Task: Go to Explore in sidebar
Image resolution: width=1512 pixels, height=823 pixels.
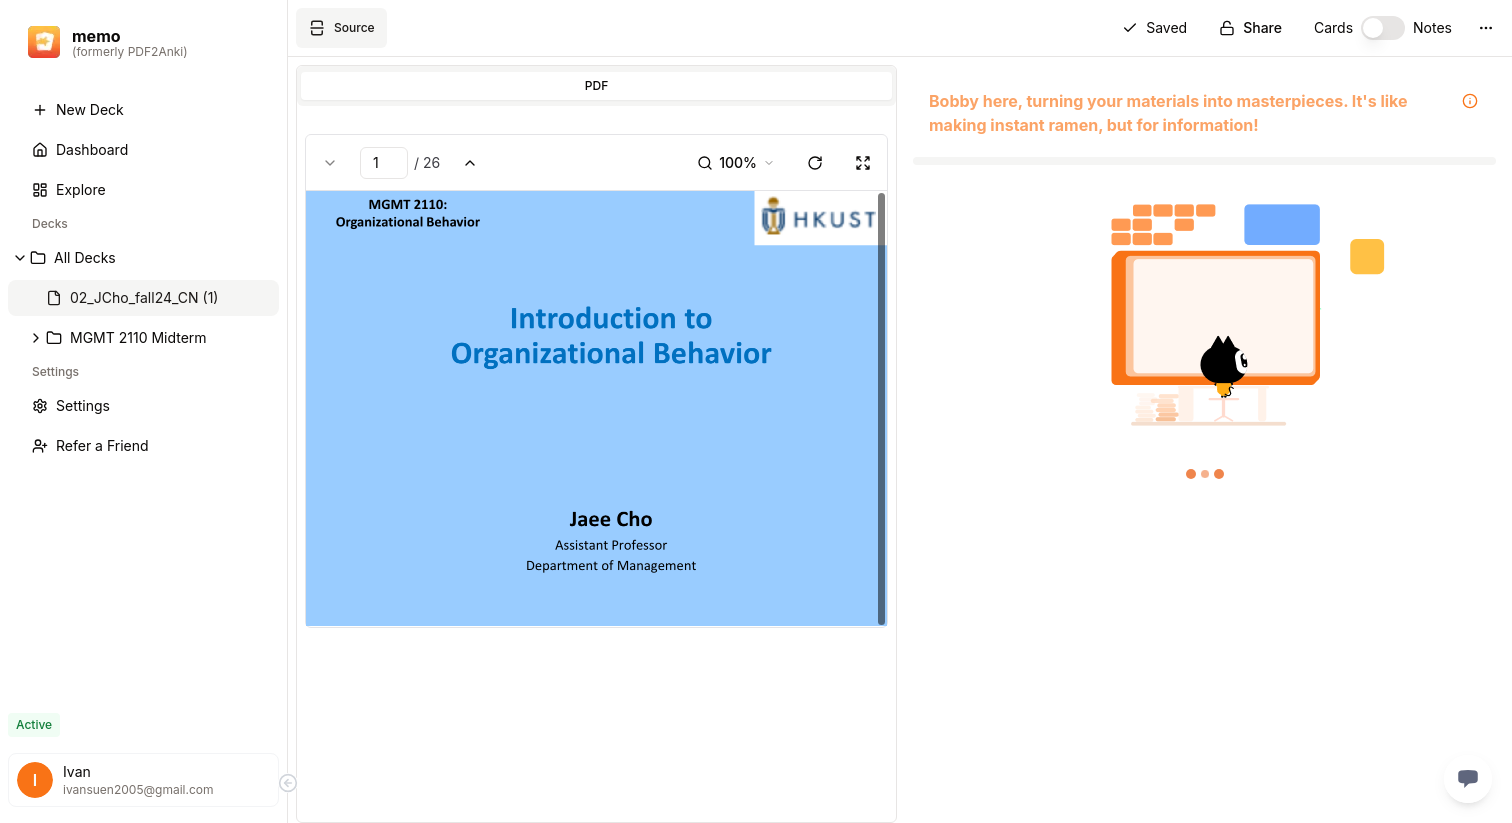Action: [x=80, y=190]
